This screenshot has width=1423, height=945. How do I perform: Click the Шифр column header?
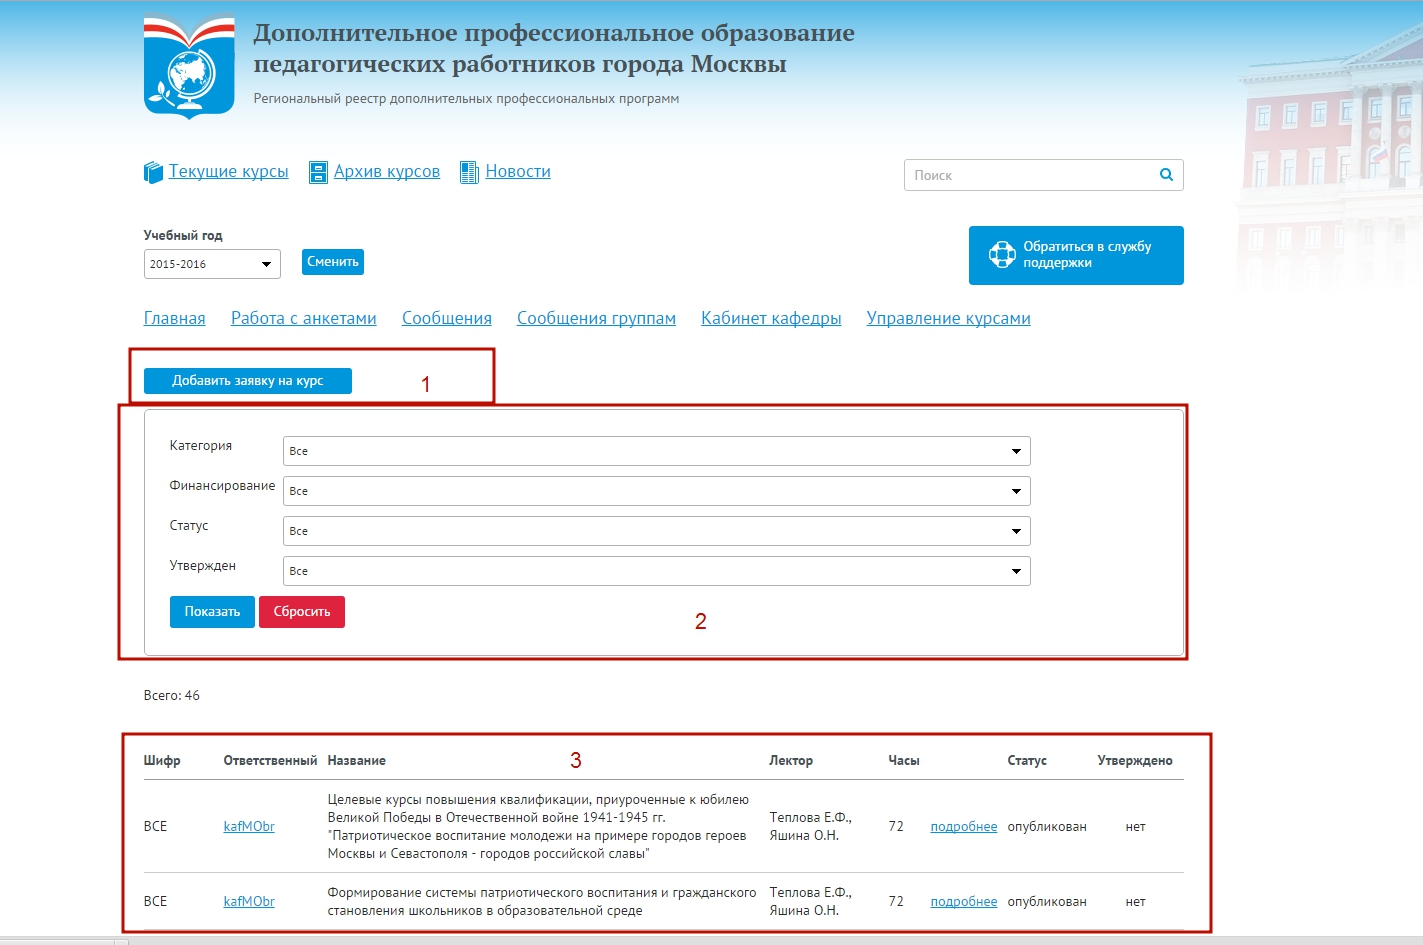(x=162, y=761)
